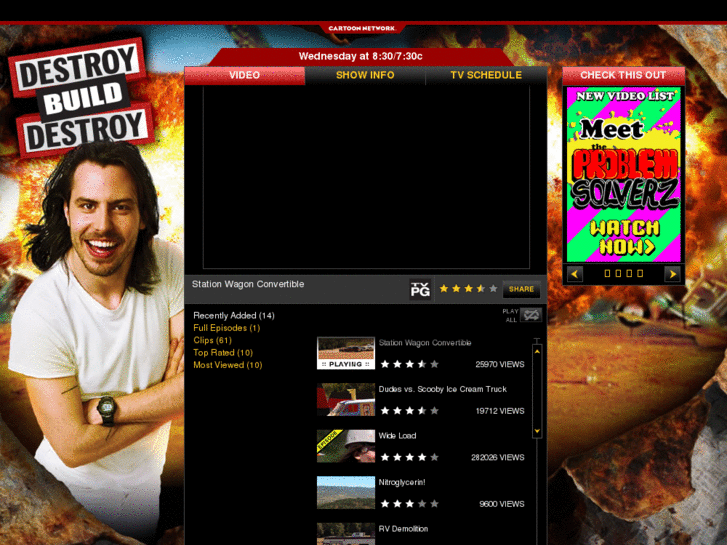Viewport: 727px width, 545px height.
Task: Click the Wednesday at 8:30/7:30c banner
Action: [x=361, y=57]
